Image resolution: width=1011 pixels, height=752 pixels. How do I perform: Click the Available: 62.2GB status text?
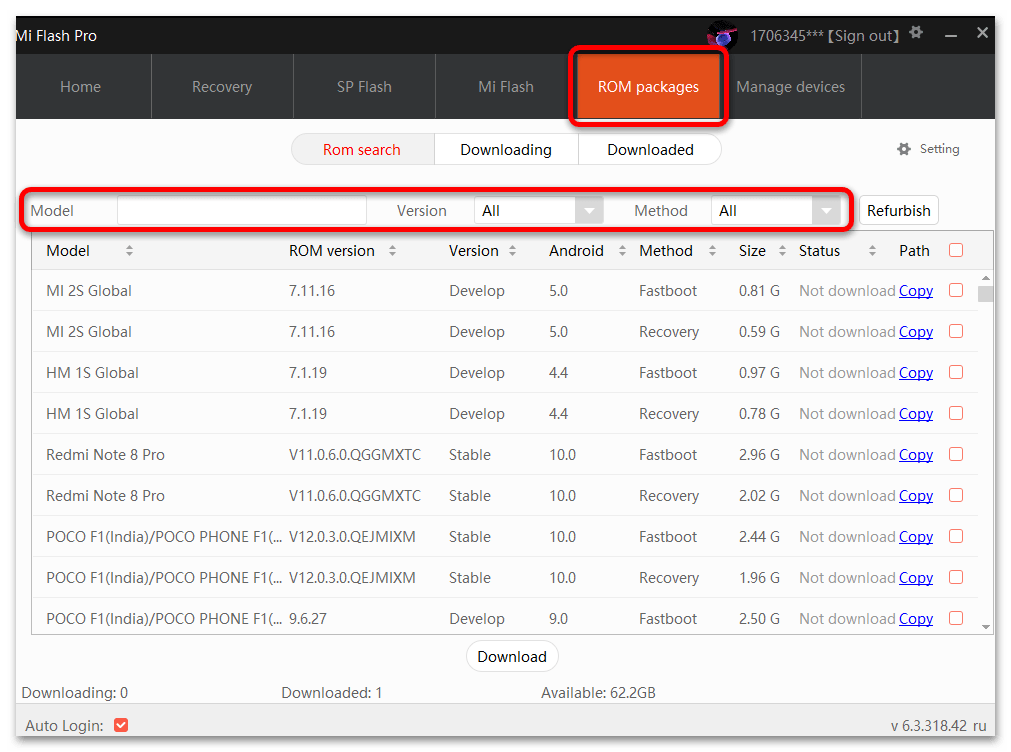pos(598,693)
